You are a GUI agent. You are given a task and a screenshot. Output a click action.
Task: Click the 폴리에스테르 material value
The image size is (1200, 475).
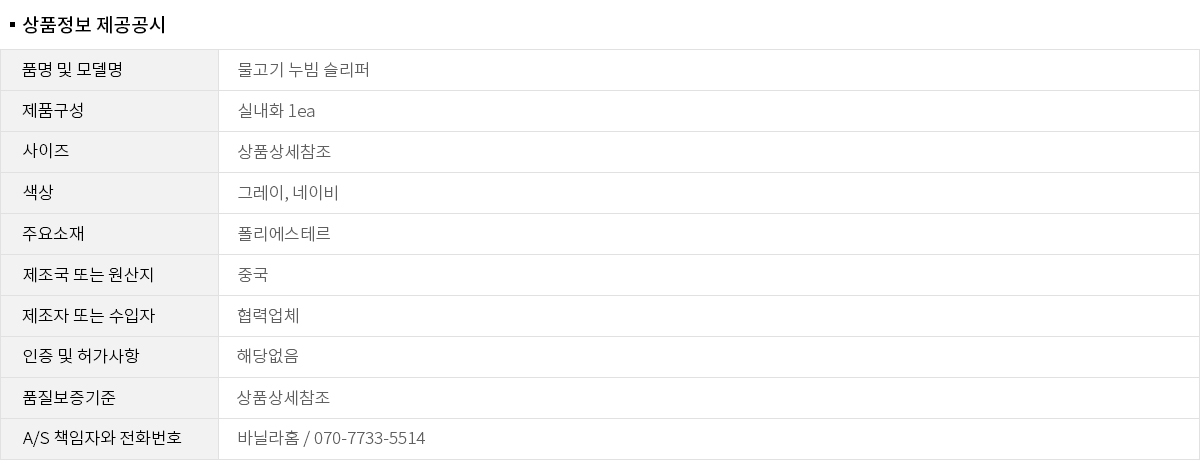click(x=284, y=234)
